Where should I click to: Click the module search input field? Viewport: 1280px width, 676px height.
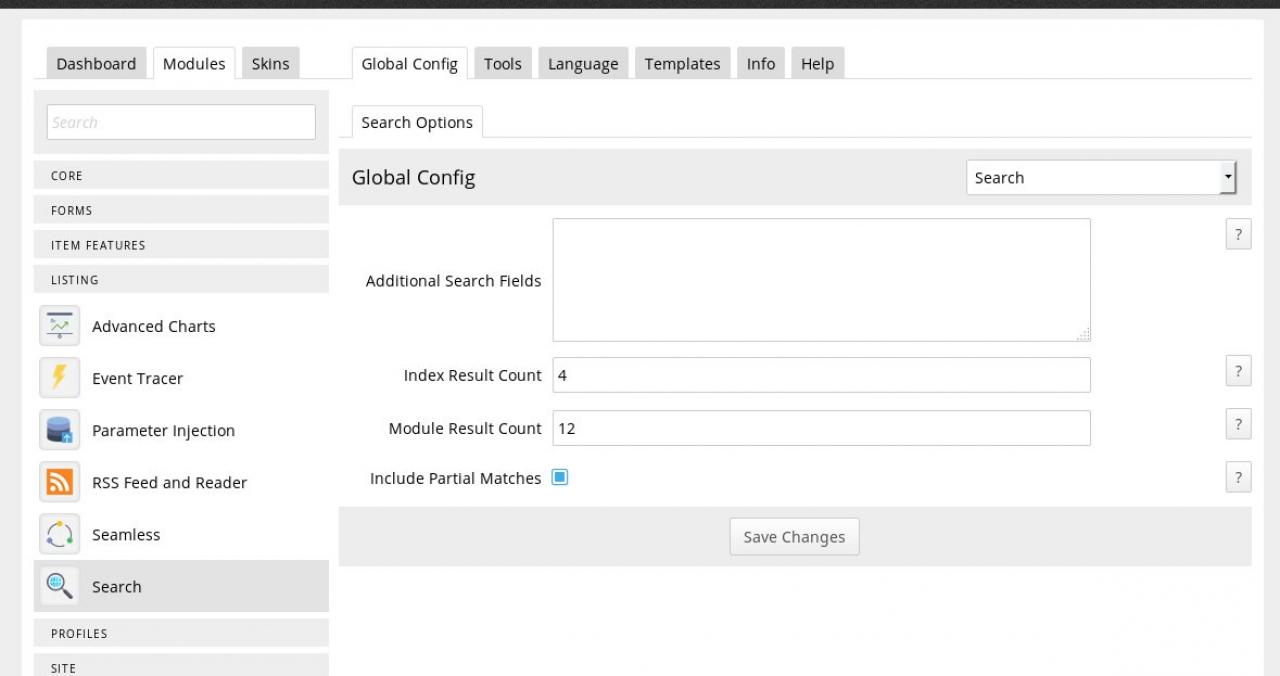click(181, 122)
